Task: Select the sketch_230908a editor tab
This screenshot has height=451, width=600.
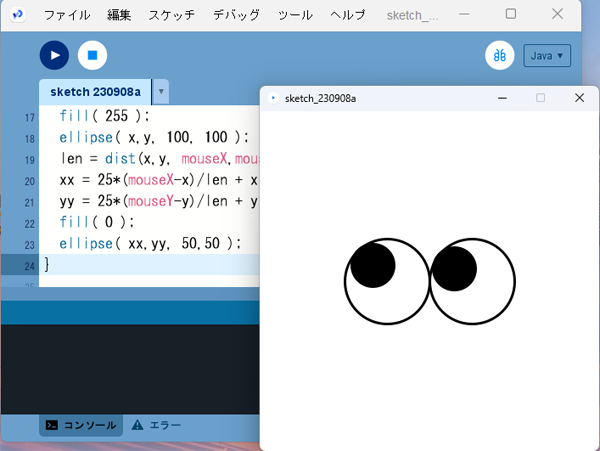Action: tap(95, 91)
